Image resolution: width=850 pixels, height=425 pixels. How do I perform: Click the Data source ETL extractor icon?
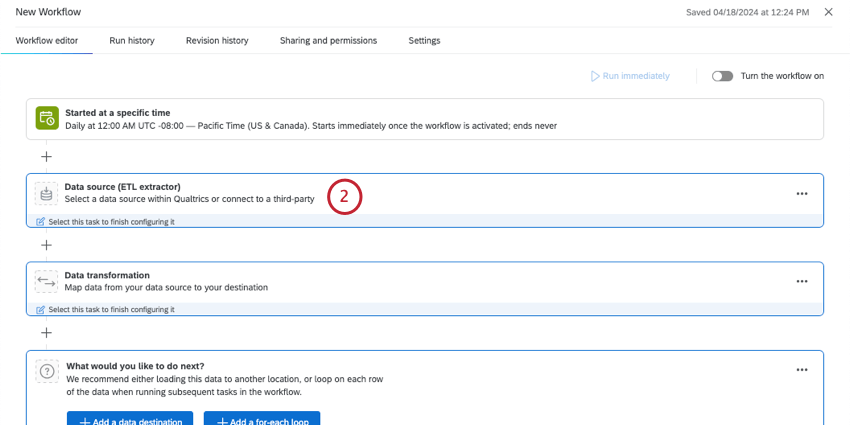pos(47,194)
